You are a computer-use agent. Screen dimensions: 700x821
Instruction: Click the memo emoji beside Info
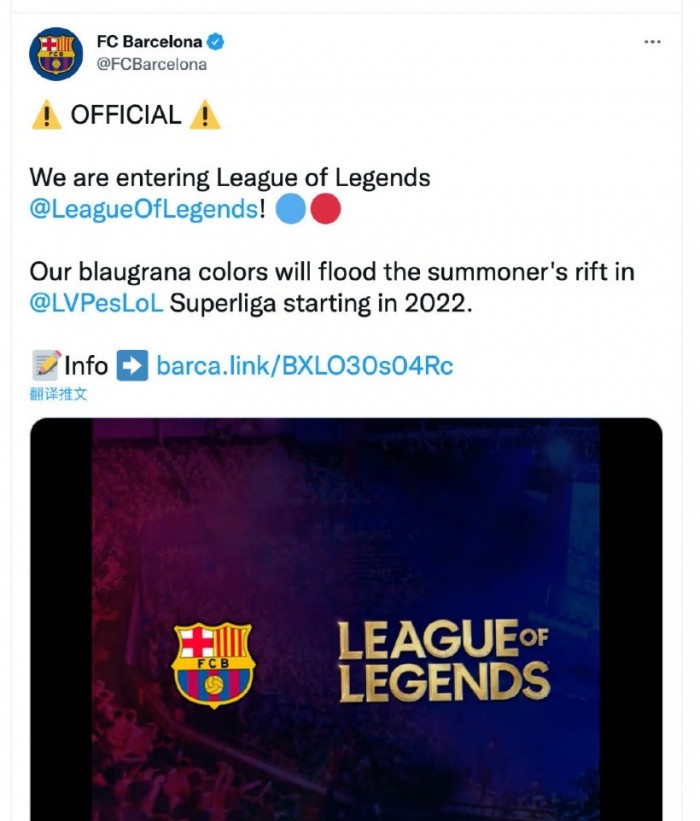[45, 365]
